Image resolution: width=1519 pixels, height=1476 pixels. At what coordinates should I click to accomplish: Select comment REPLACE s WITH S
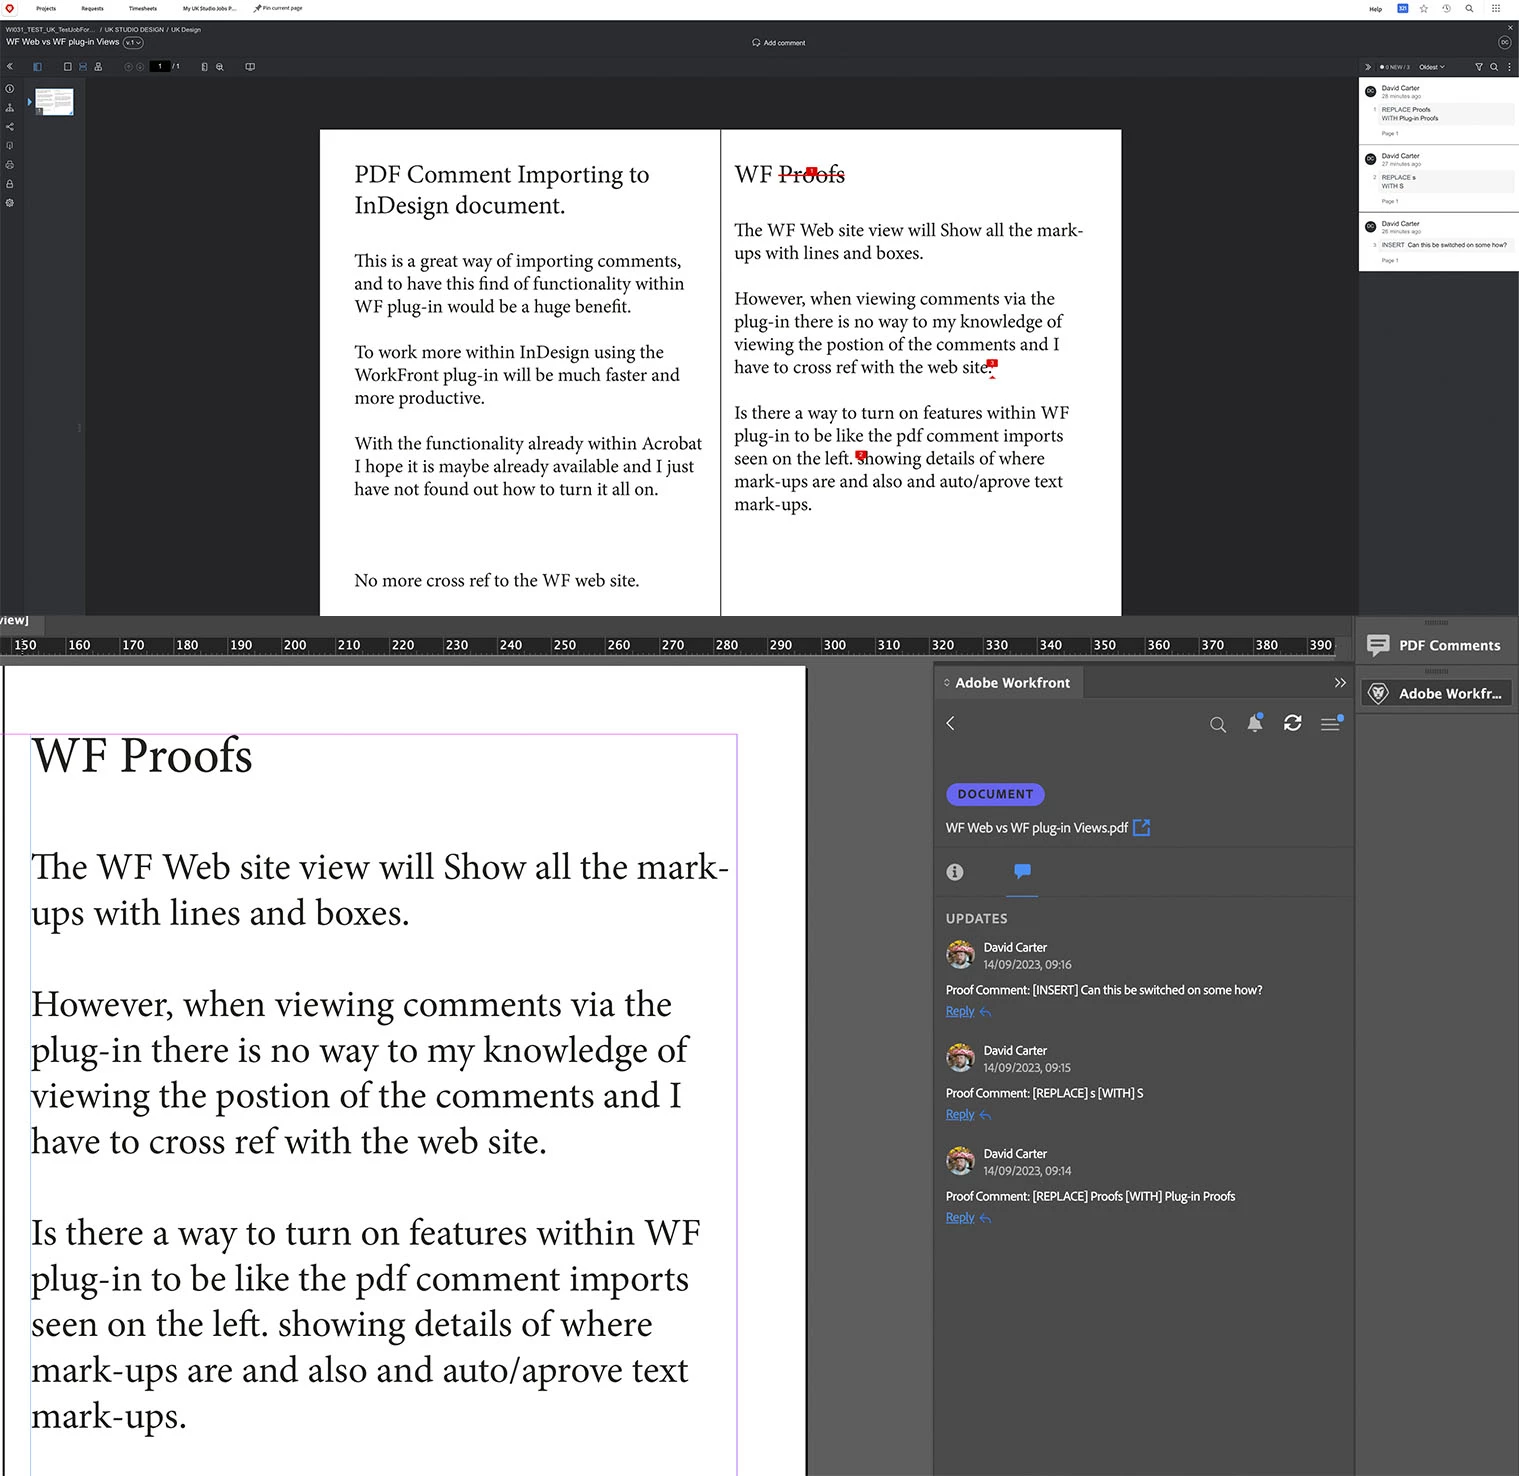pyautogui.click(x=1438, y=179)
